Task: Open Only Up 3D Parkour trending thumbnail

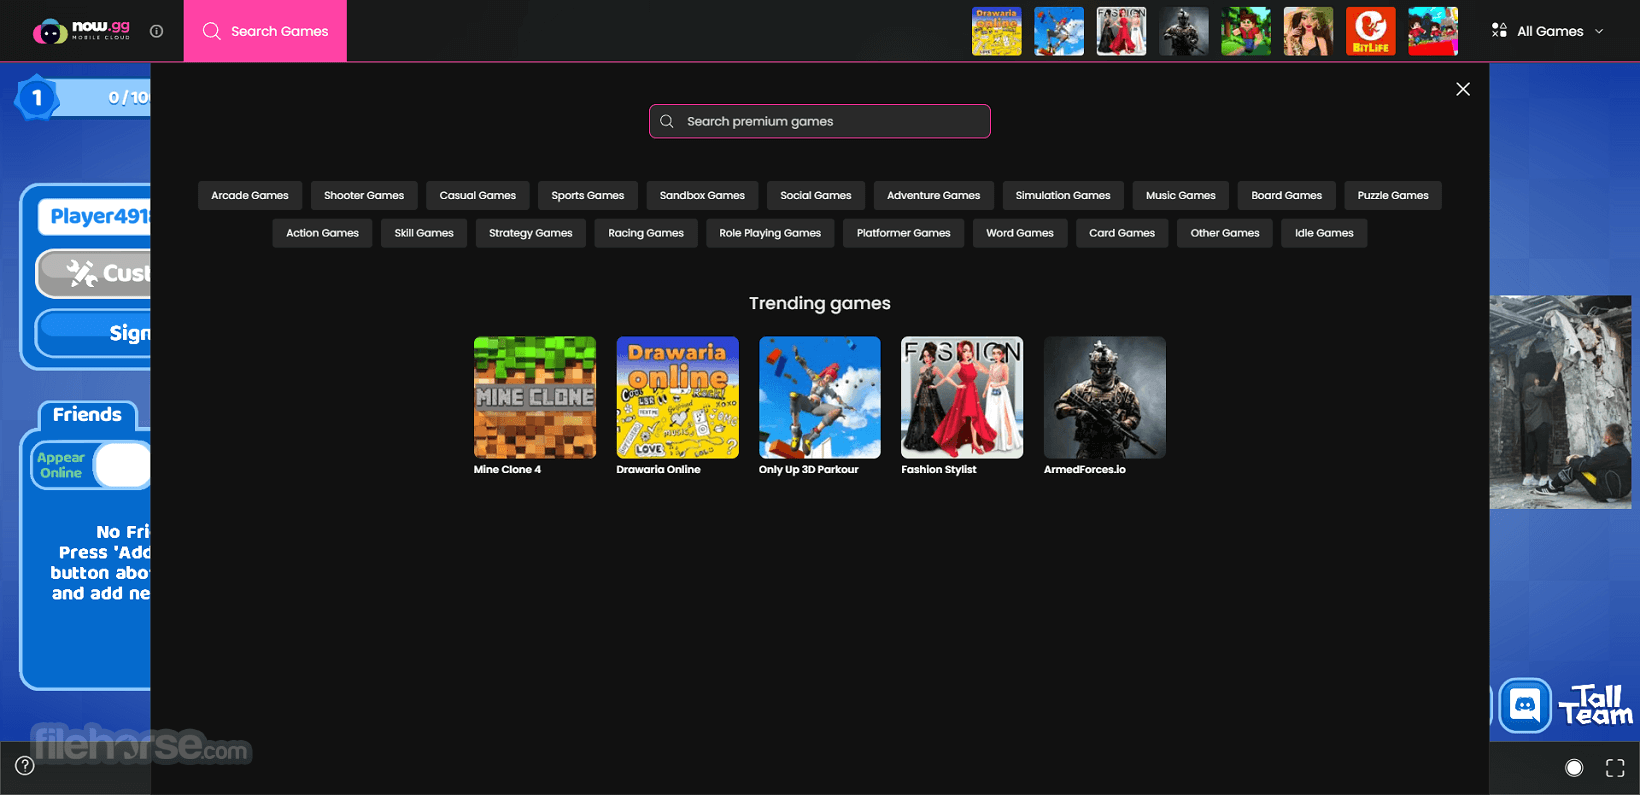Action: click(820, 397)
